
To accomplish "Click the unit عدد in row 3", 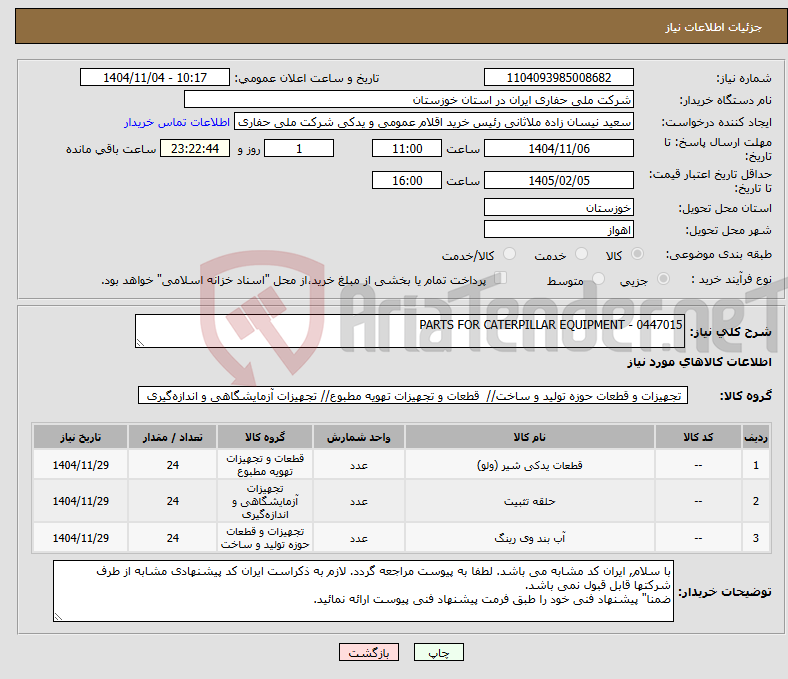I will 359,538.
